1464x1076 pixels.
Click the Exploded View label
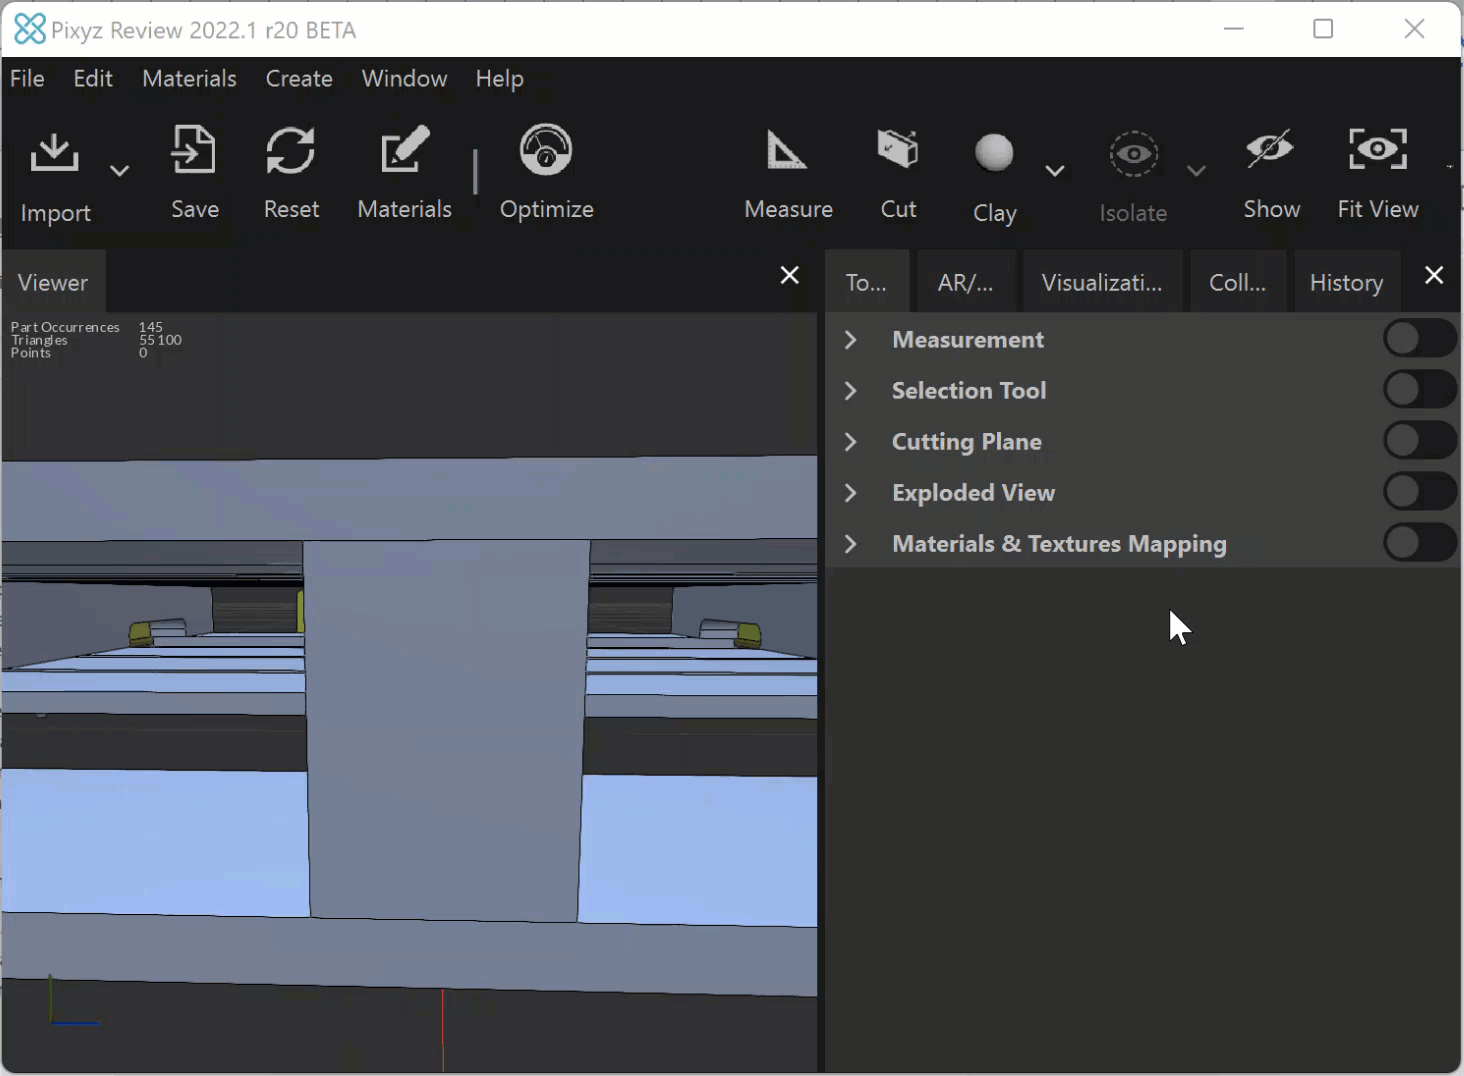click(x=973, y=493)
